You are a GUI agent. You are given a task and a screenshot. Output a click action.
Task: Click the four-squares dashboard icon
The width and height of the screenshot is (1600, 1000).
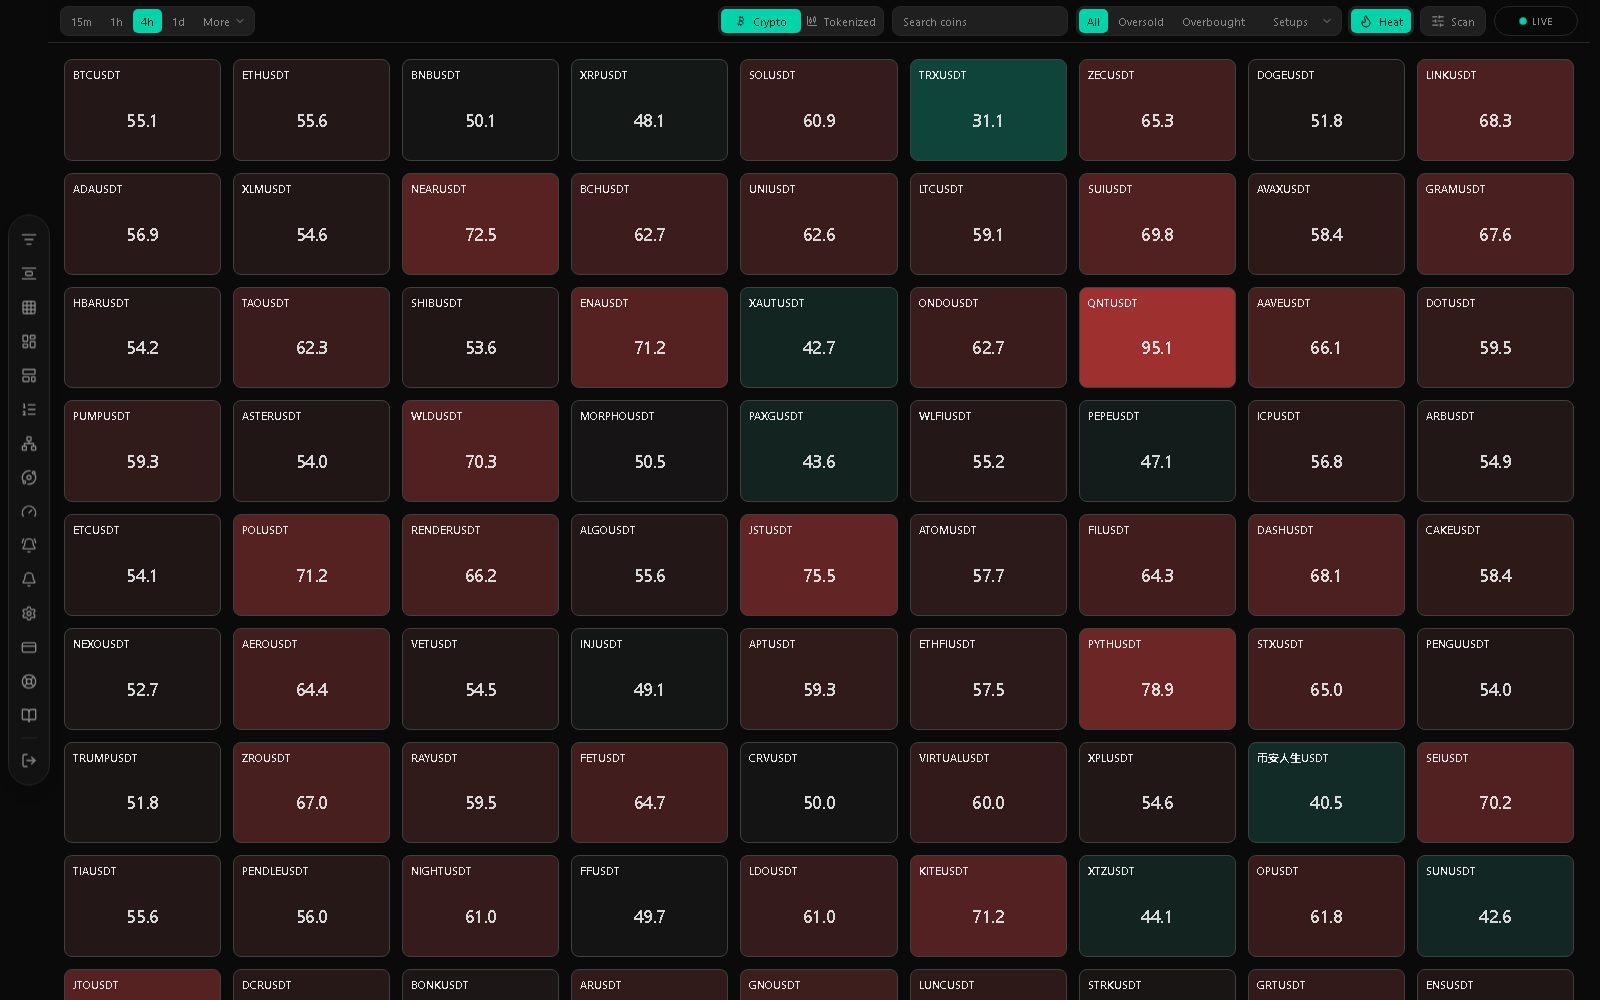pos(29,342)
